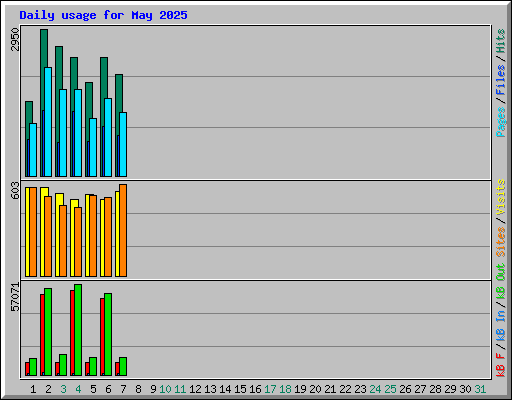
Task: Click day 7 on the x-axis
Action: pos(123,389)
